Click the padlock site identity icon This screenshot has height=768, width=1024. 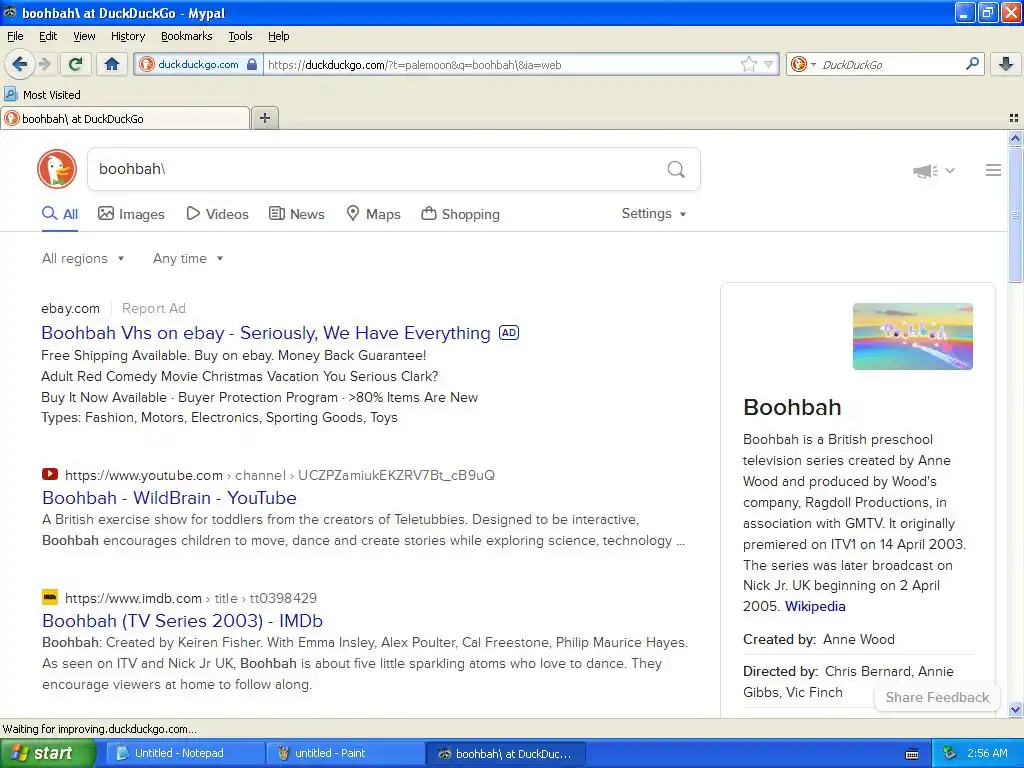tap(252, 64)
